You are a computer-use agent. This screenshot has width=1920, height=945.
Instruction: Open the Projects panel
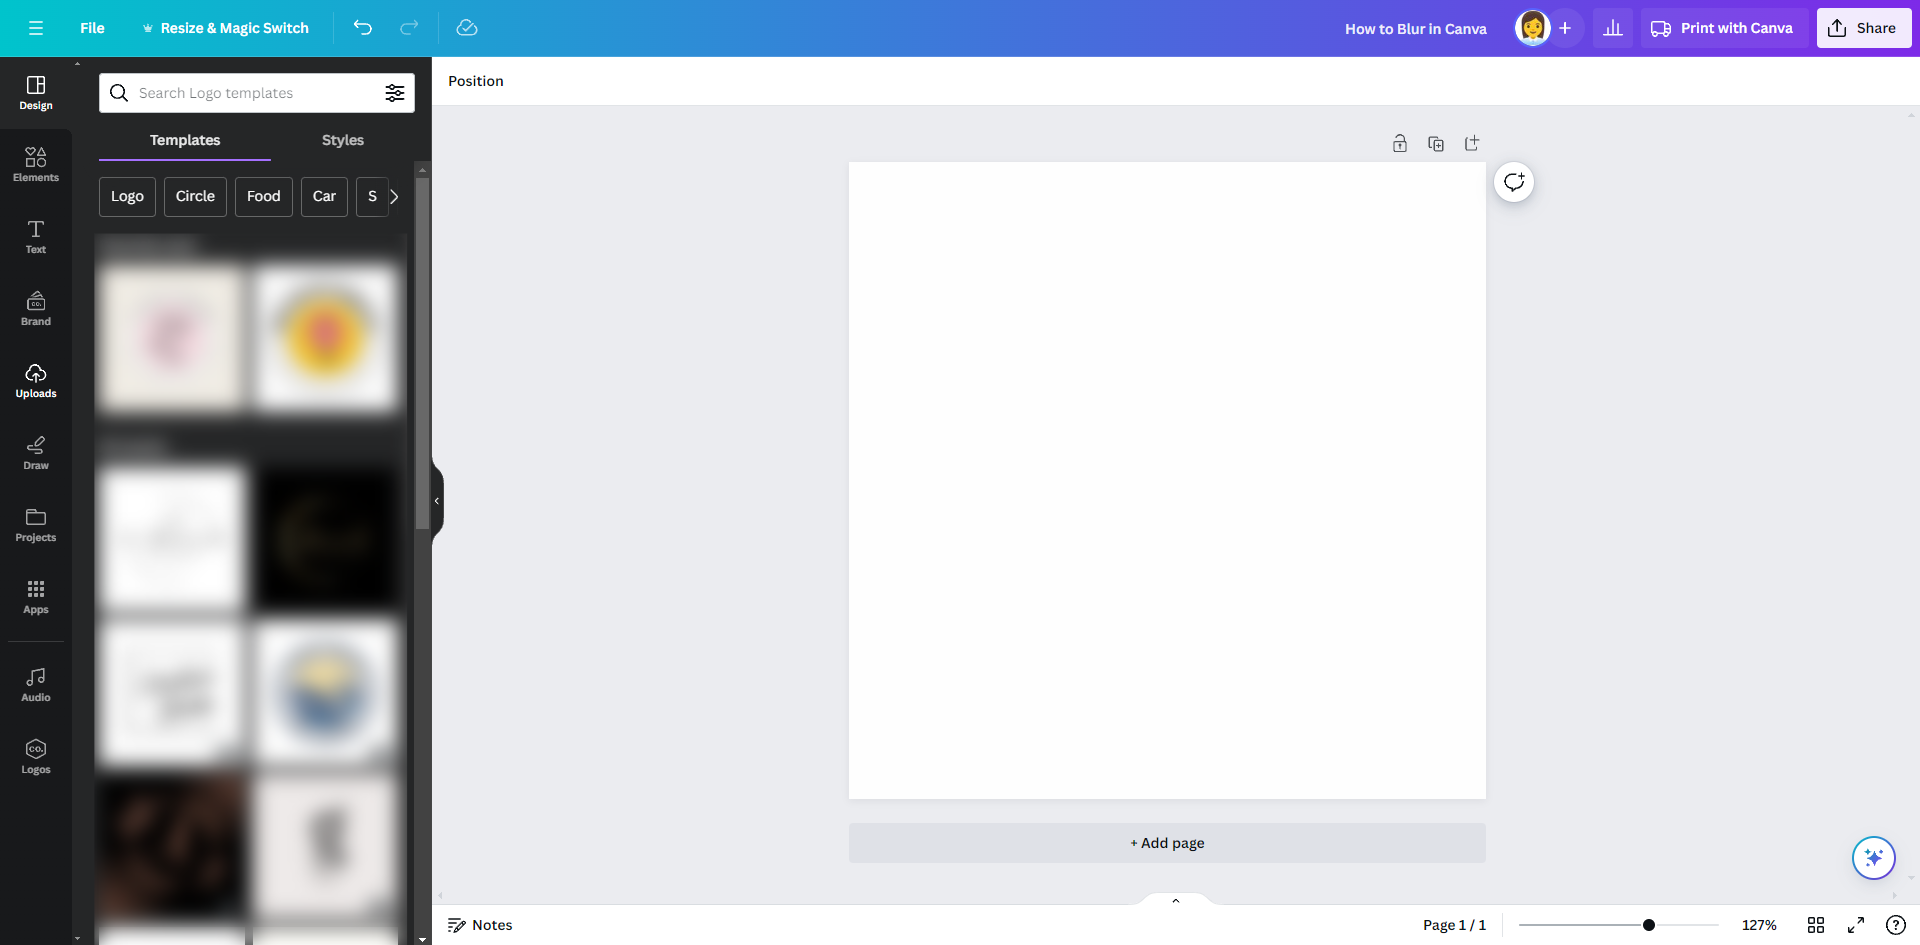tap(36, 525)
